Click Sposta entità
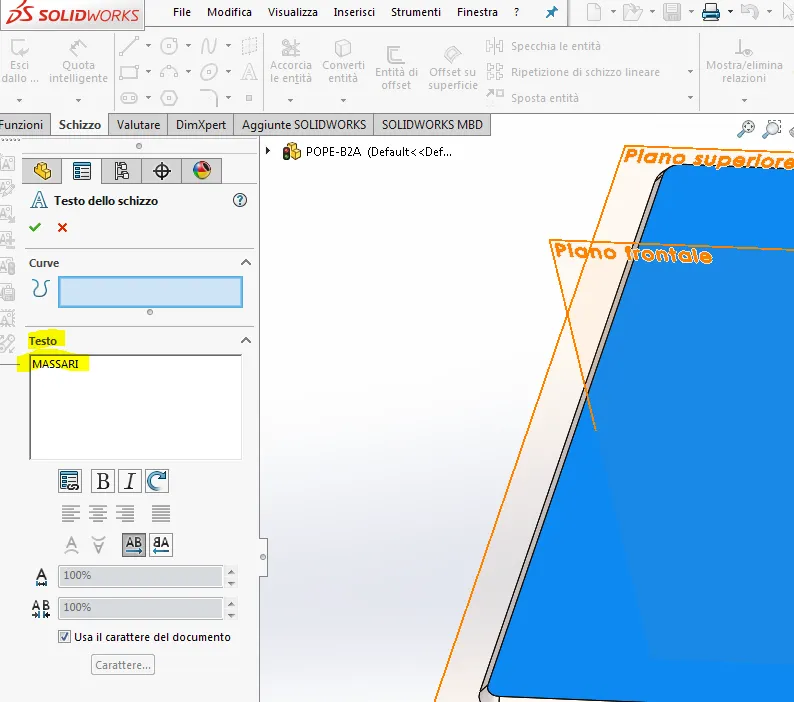 [x=532, y=98]
